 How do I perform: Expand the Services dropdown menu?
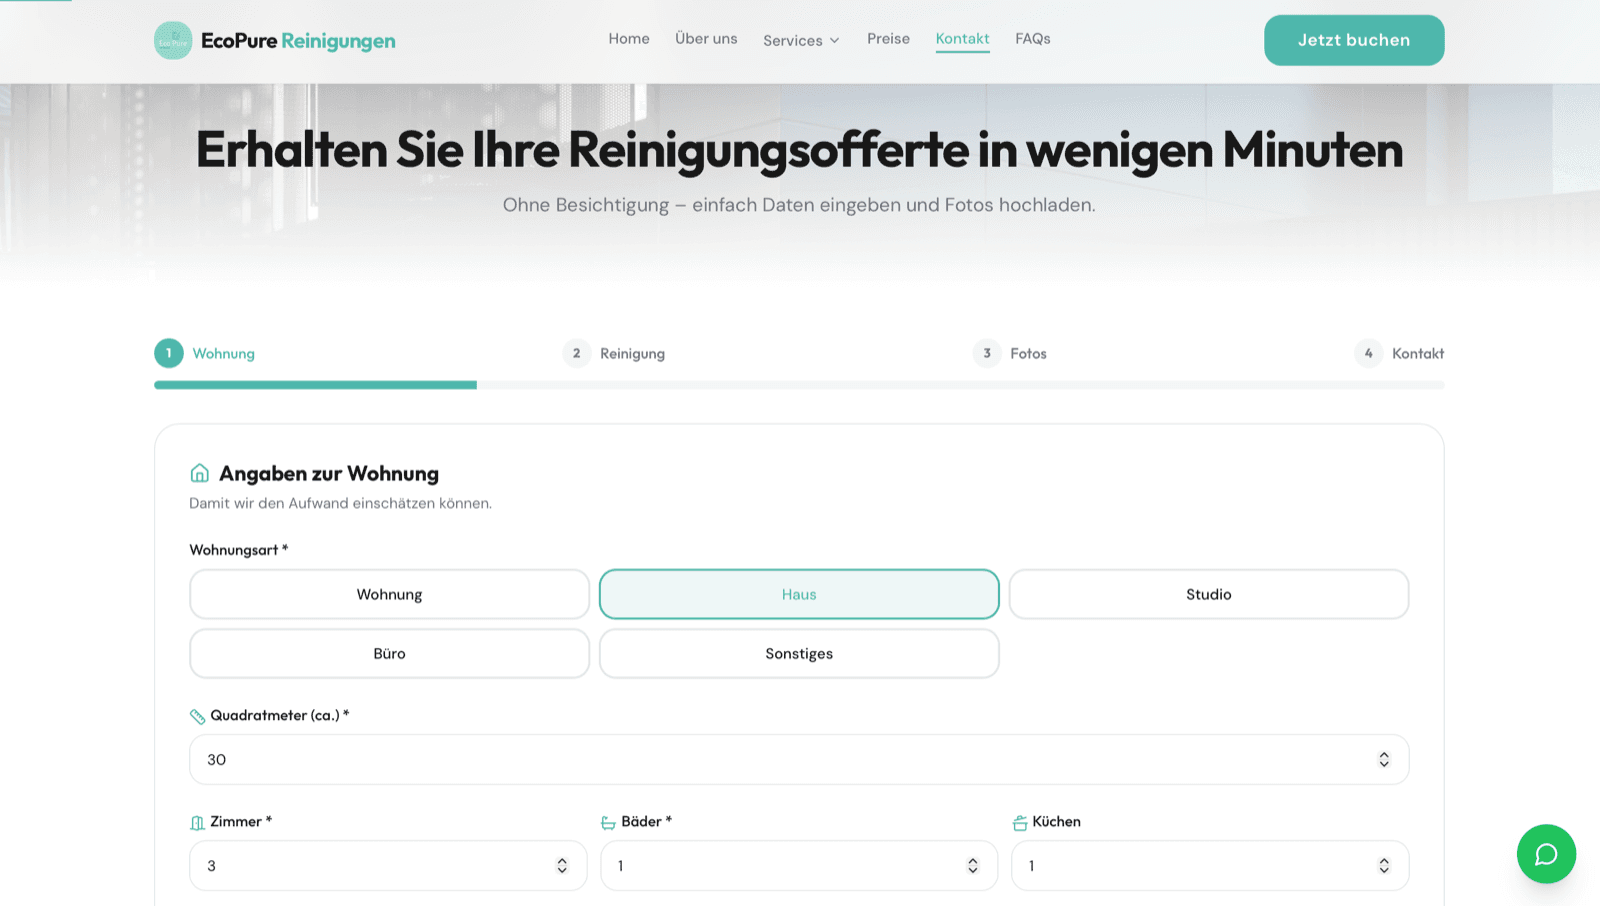pyautogui.click(x=801, y=40)
